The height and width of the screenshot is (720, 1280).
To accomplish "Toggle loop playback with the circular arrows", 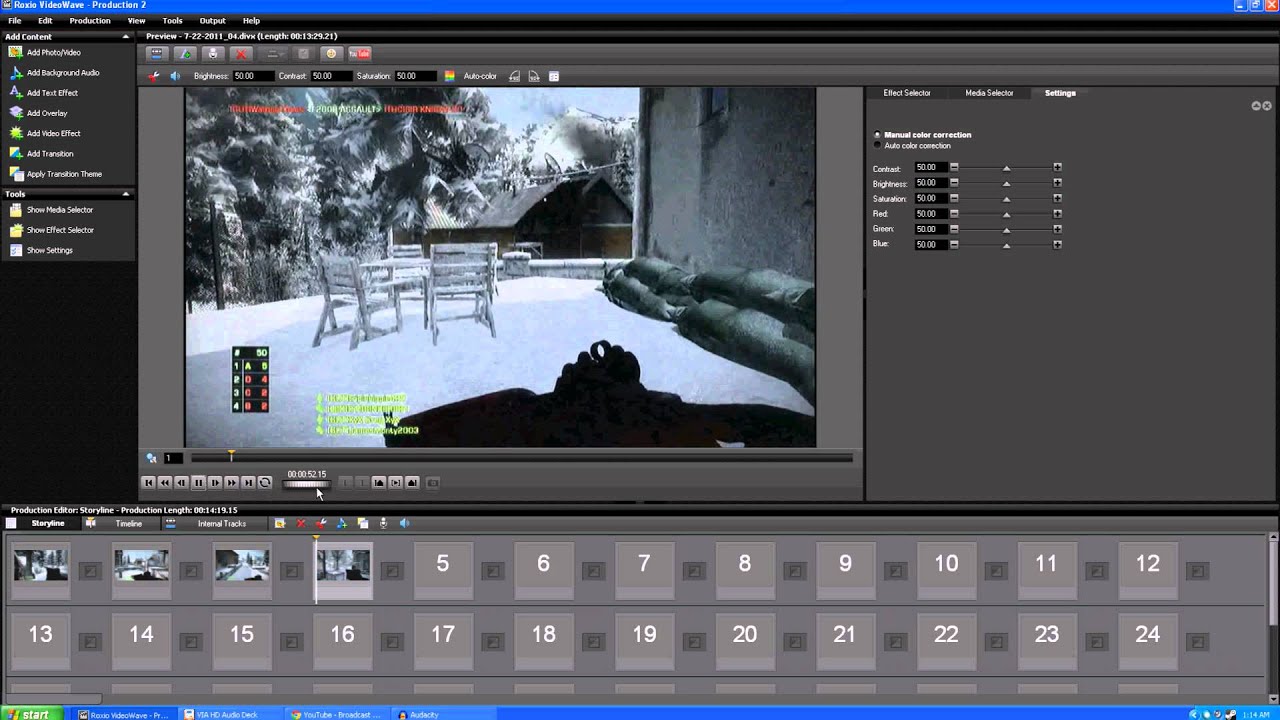I will coord(265,483).
